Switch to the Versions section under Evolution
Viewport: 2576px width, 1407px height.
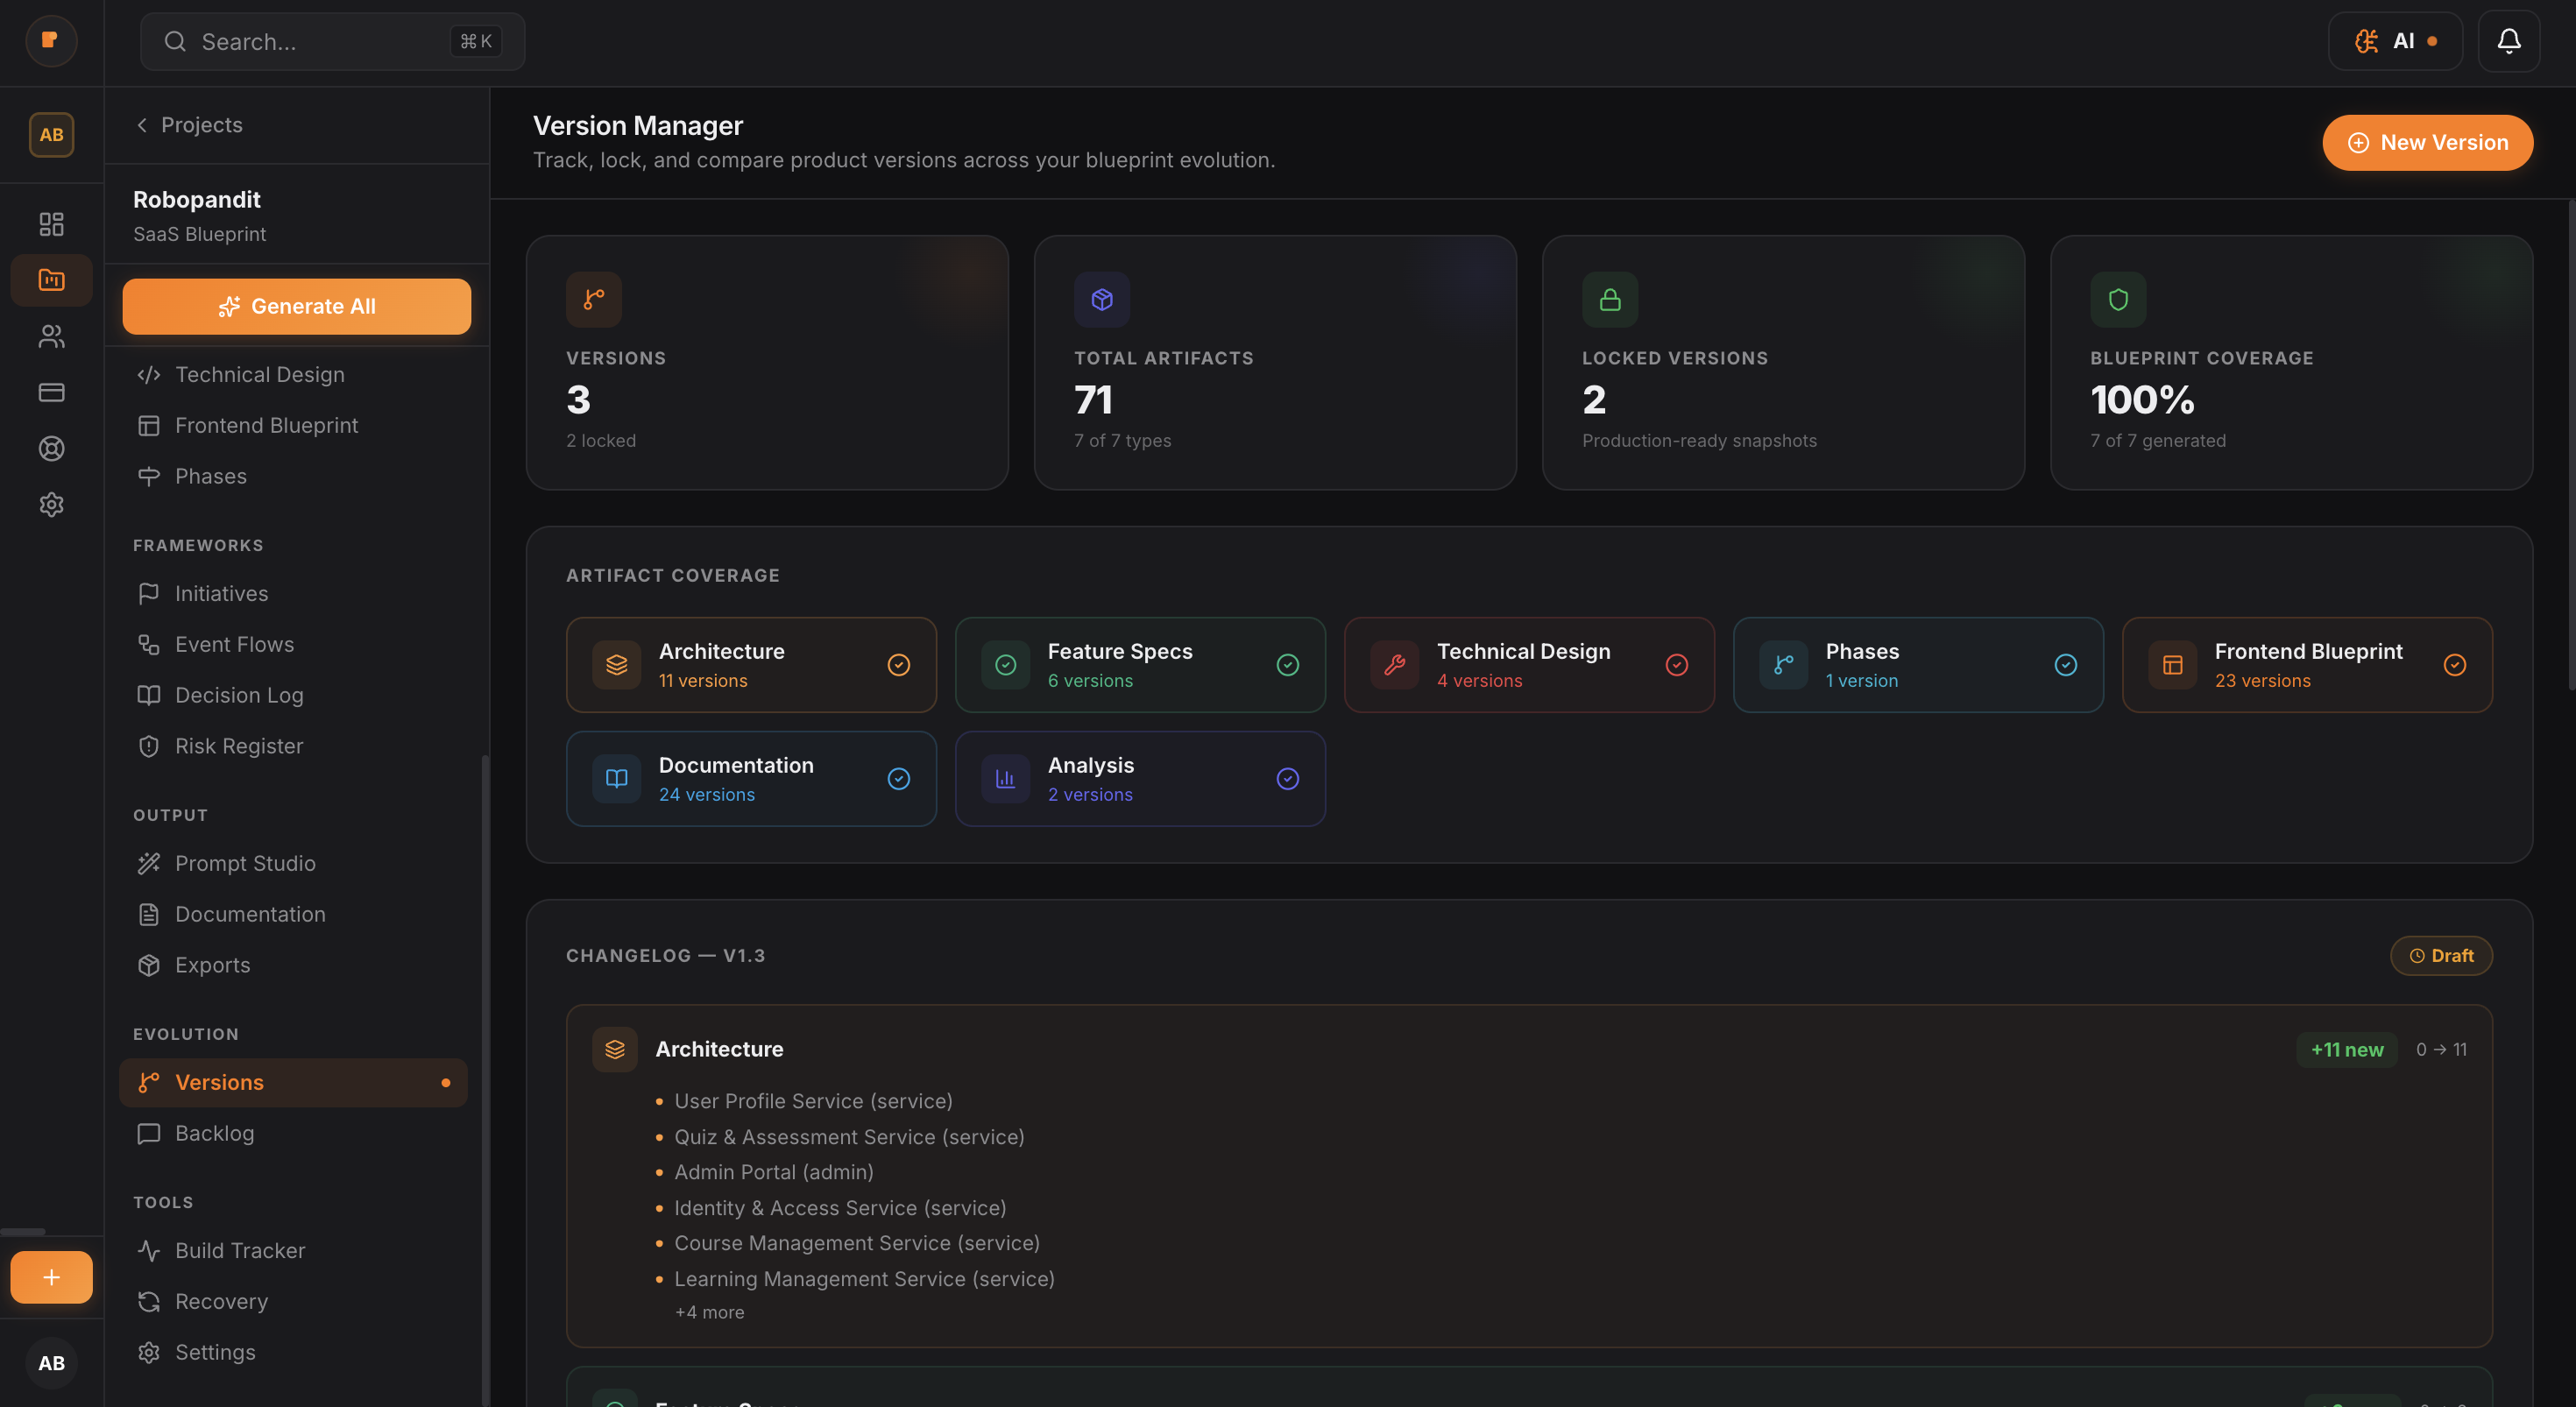tap(221, 1082)
